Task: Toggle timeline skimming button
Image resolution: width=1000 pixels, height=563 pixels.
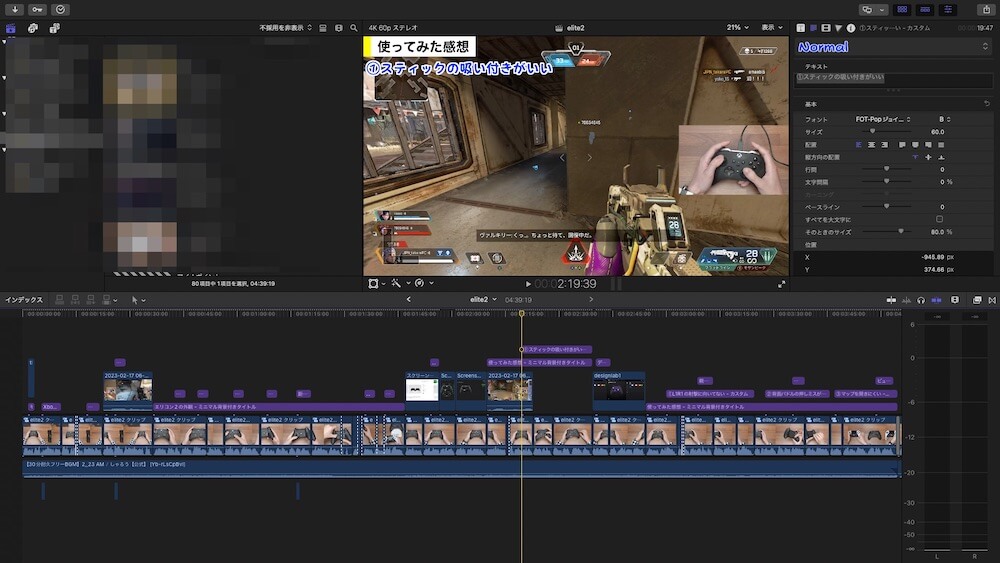Action: 891,300
